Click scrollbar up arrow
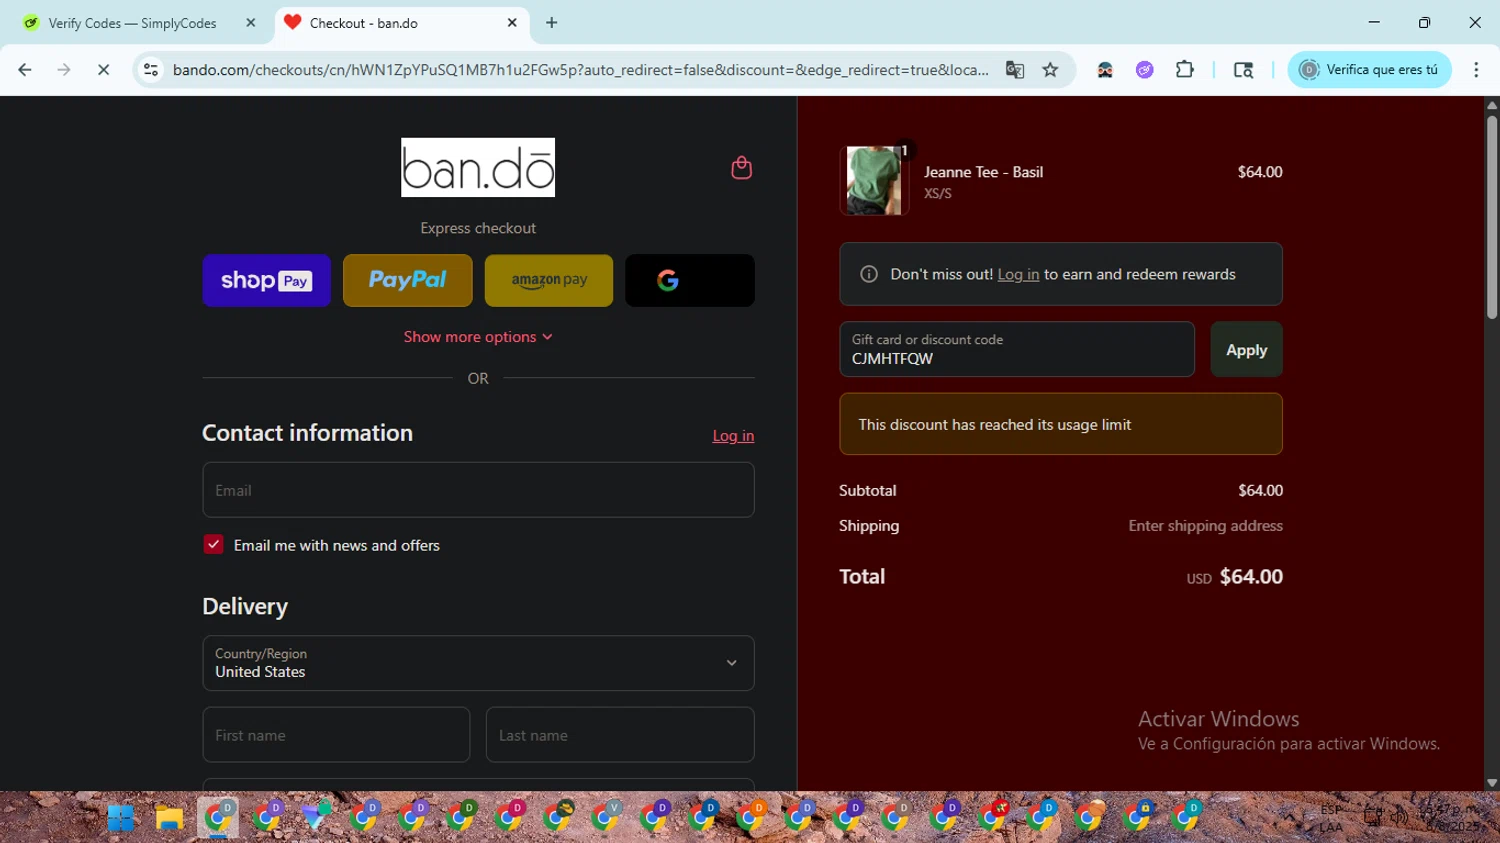 [1492, 105]
